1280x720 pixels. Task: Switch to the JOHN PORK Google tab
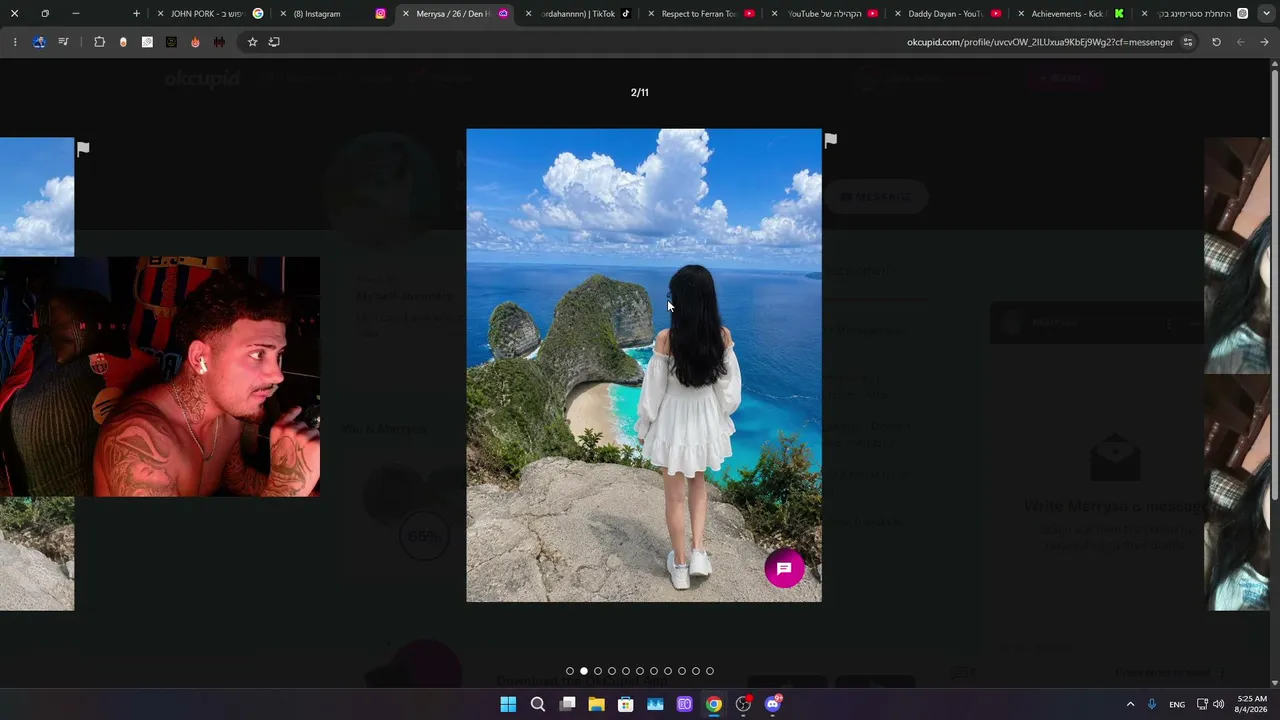click(x=209, y=14)
